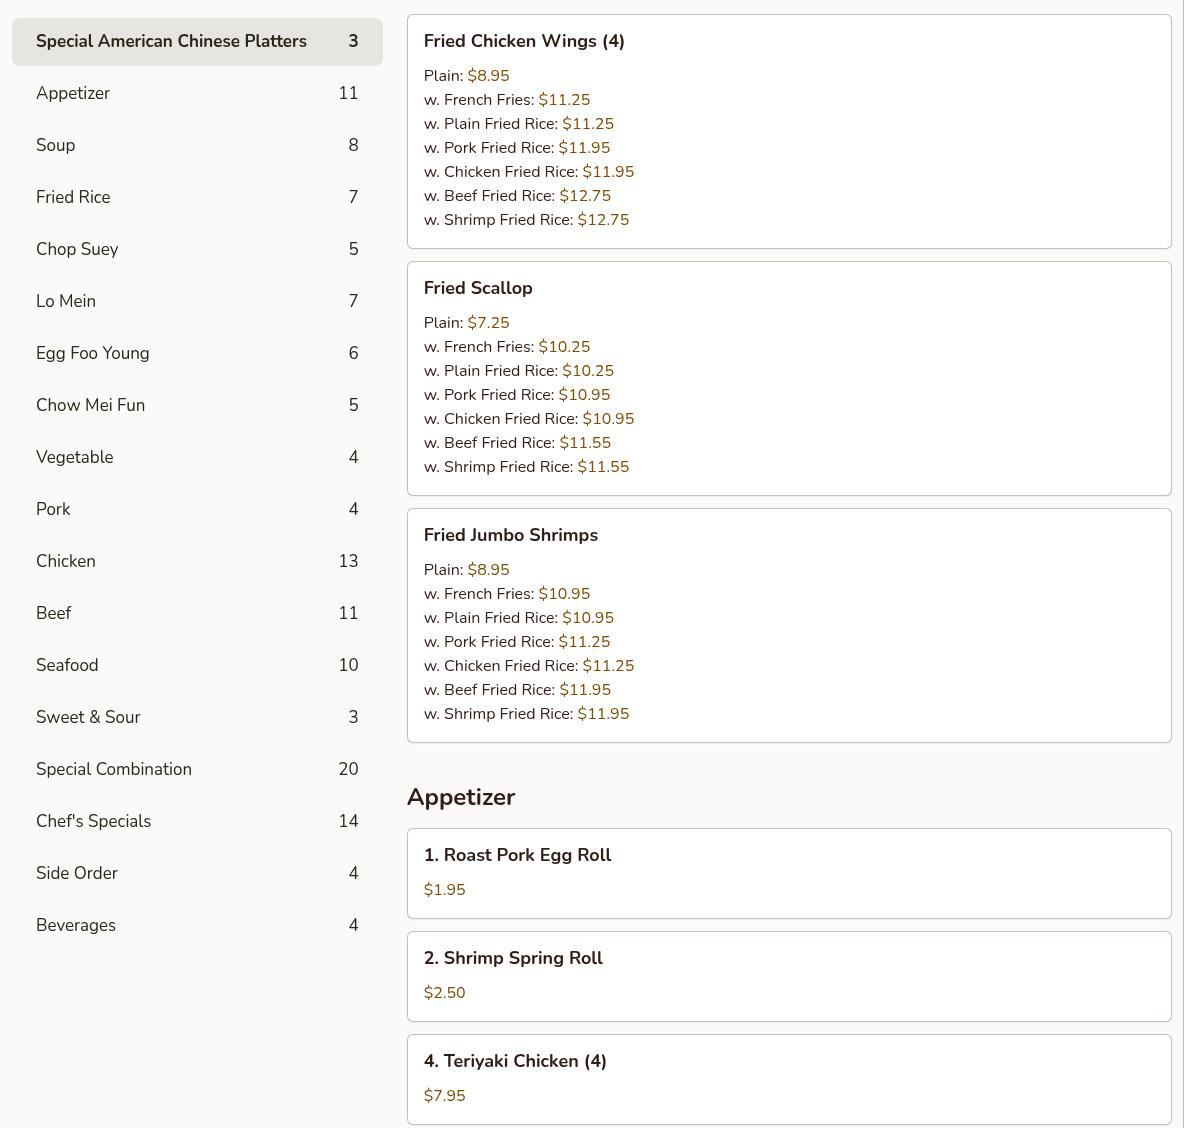Open Chef's Specials category
Viewport: 1204px width, 1128px height.
pos(197,821)
